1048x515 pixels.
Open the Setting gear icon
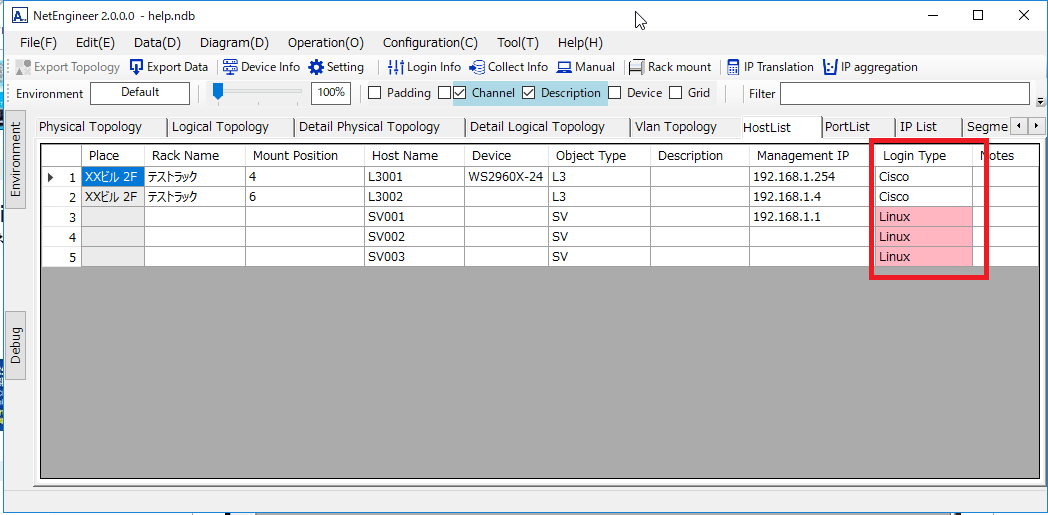(316, 67)
